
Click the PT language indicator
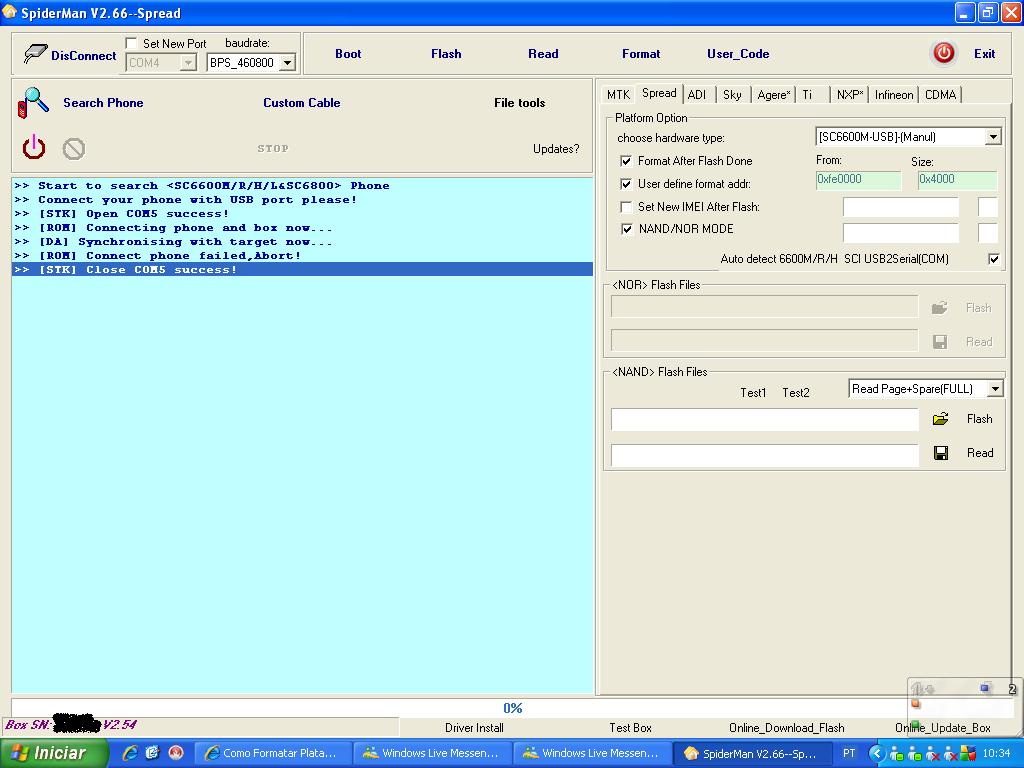pyautogui.click(x=848, y=753)
